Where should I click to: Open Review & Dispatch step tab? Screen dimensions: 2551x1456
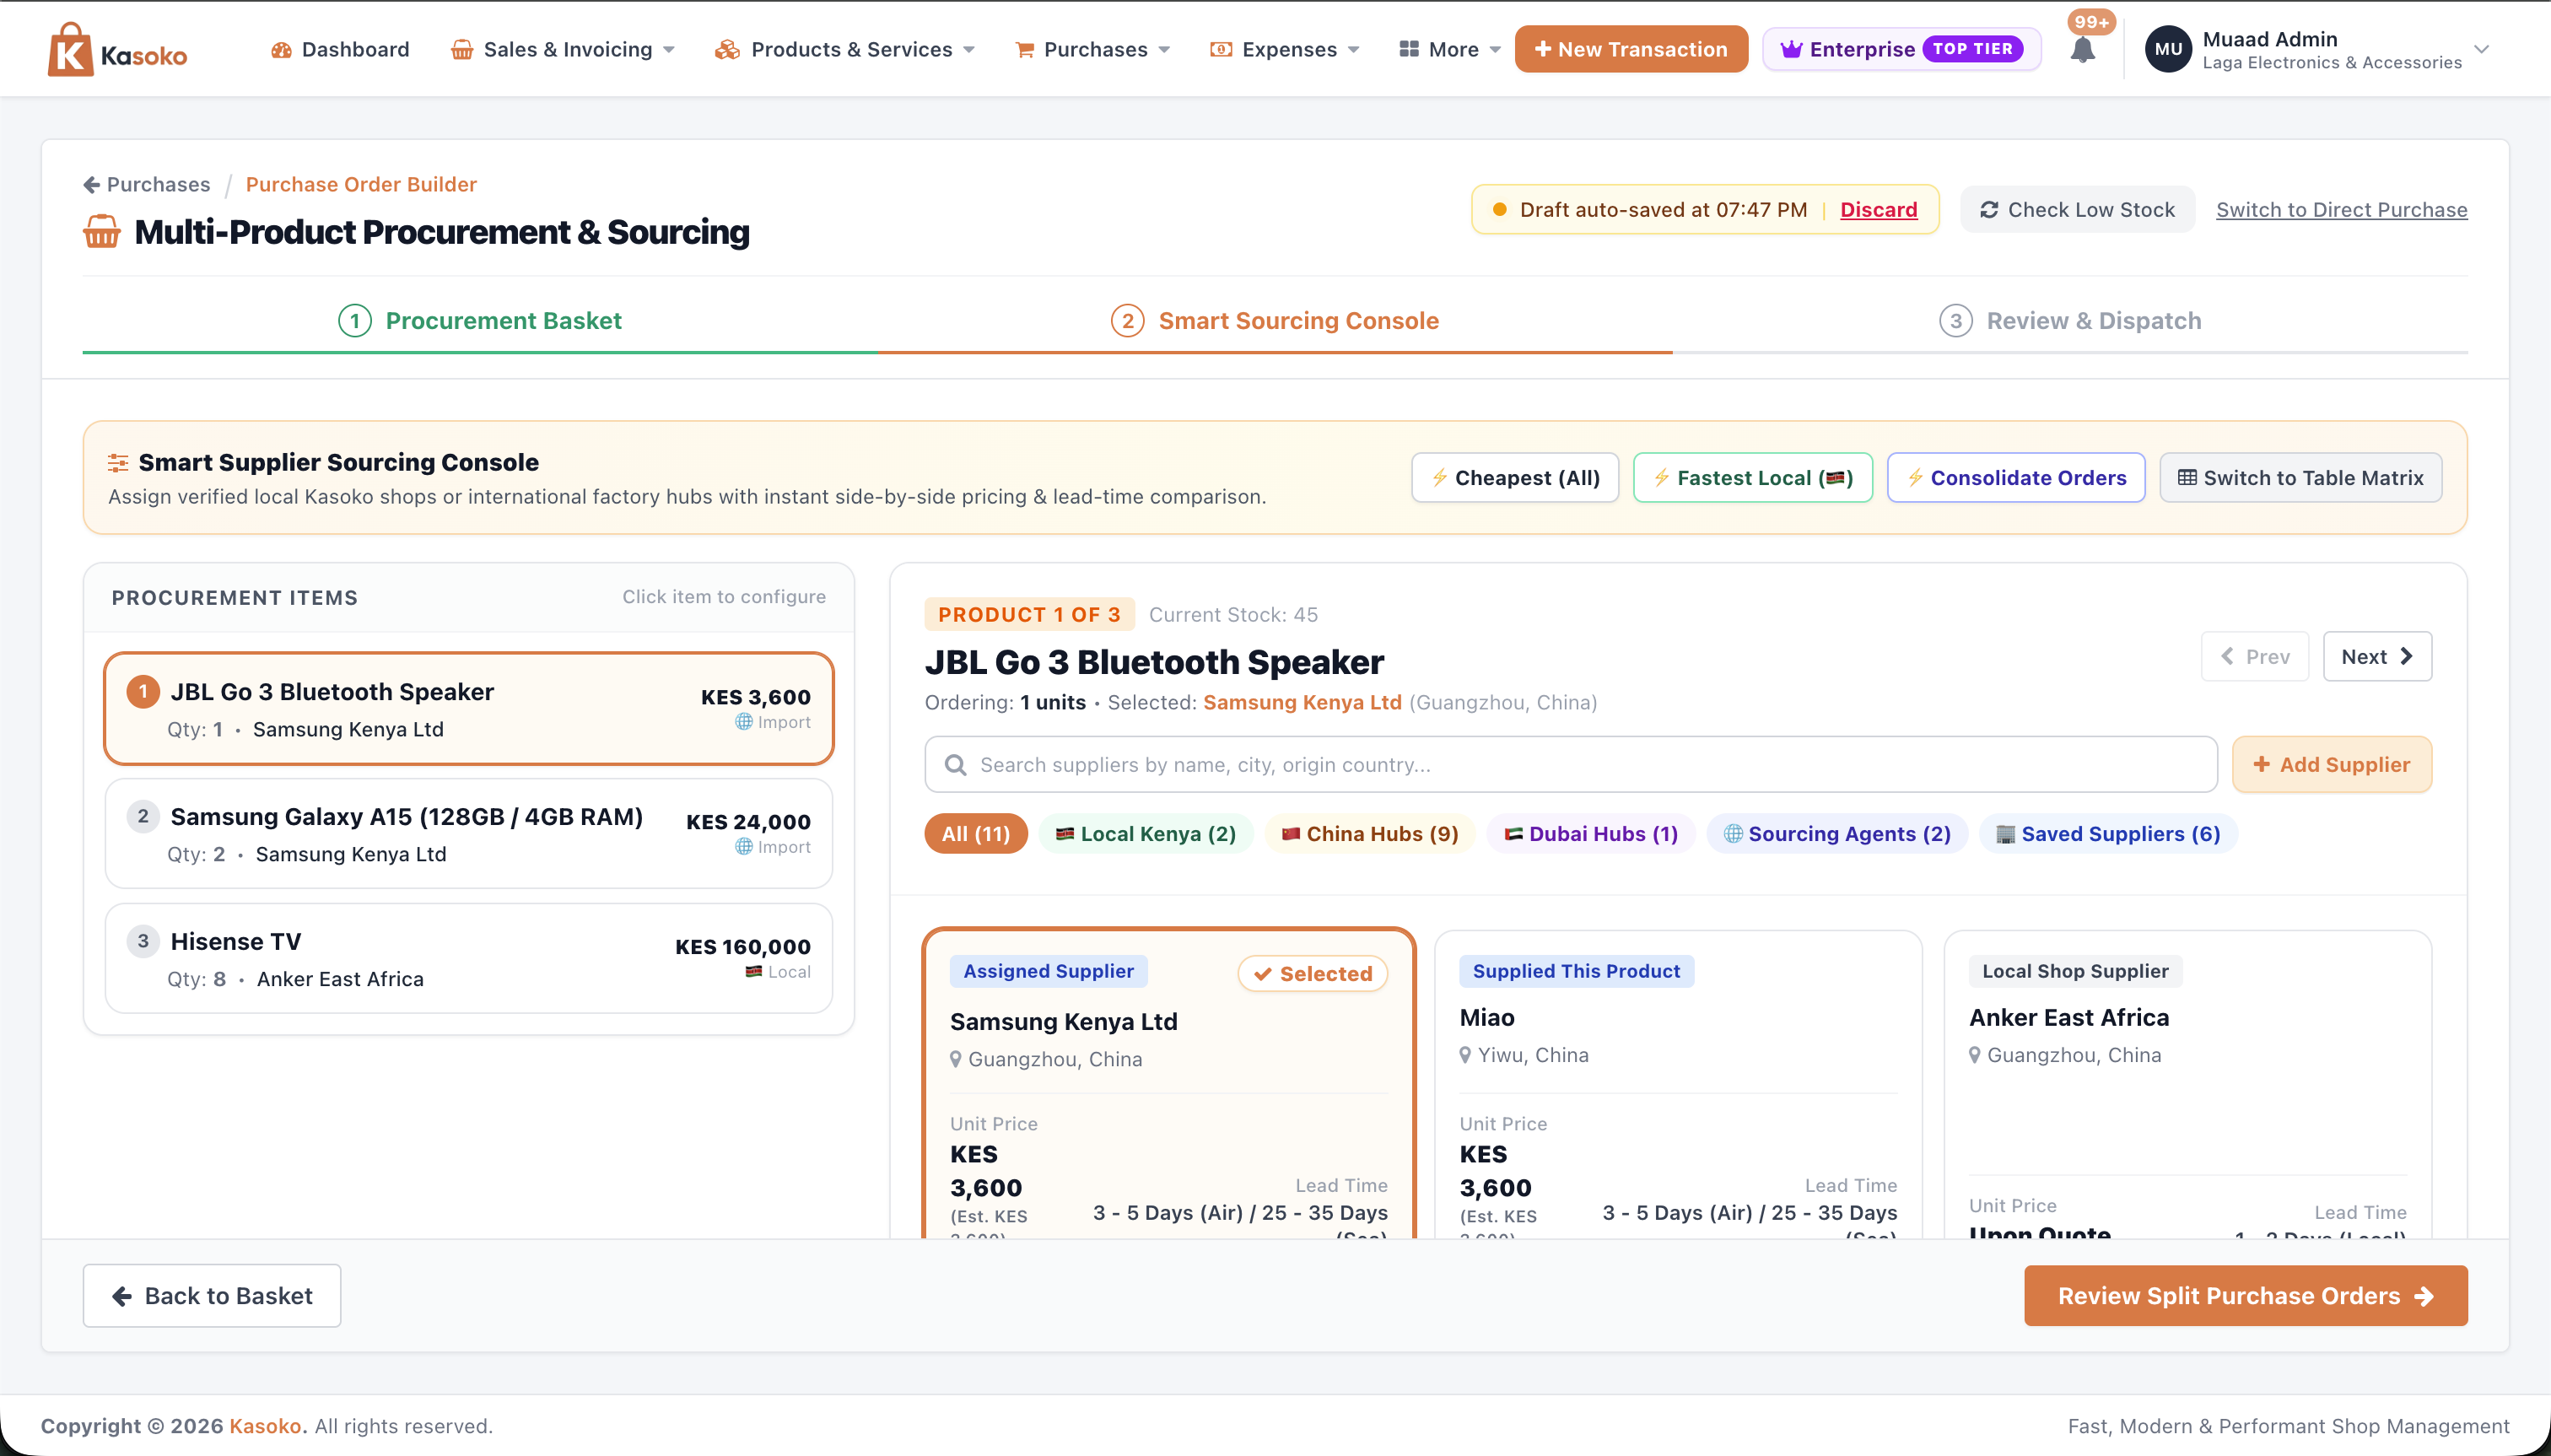point(2070,321)
